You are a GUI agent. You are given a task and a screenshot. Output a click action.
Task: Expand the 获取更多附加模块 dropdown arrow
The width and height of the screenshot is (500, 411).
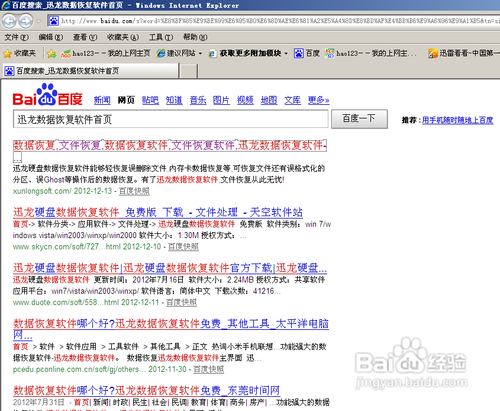(x=286, y=53)
